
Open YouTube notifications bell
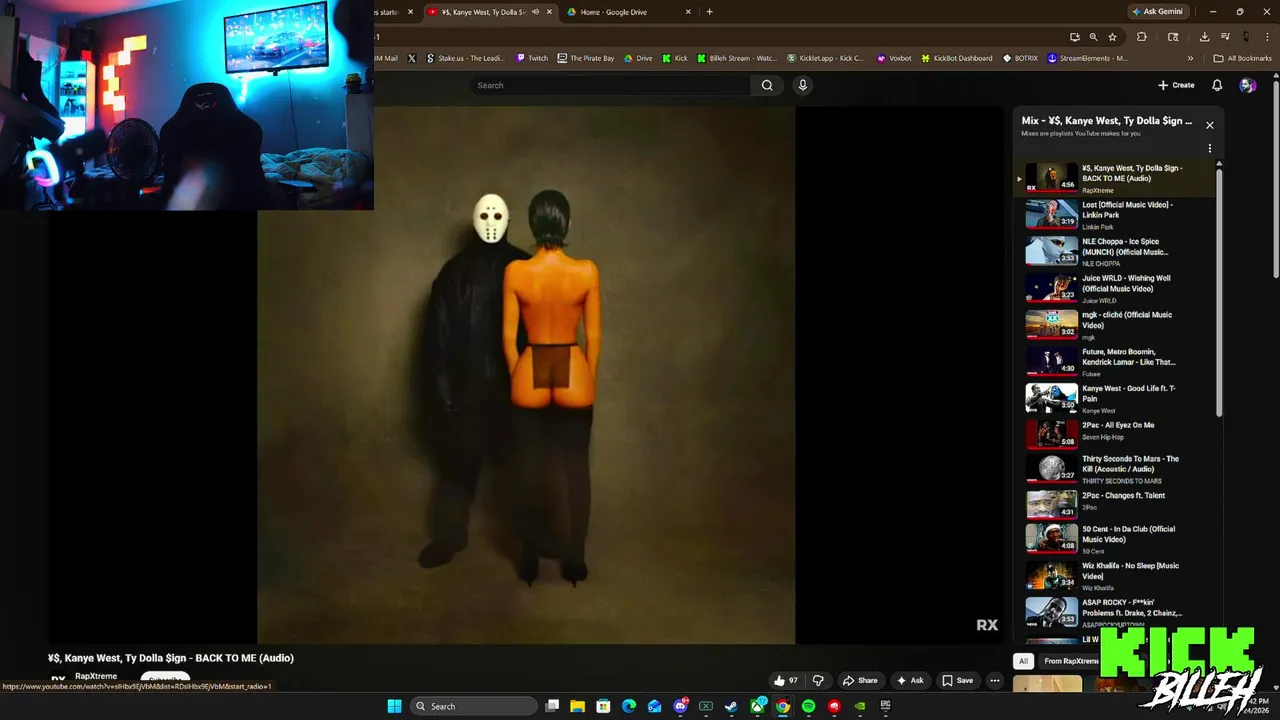pyautogui.click(x=1217, y=85)
